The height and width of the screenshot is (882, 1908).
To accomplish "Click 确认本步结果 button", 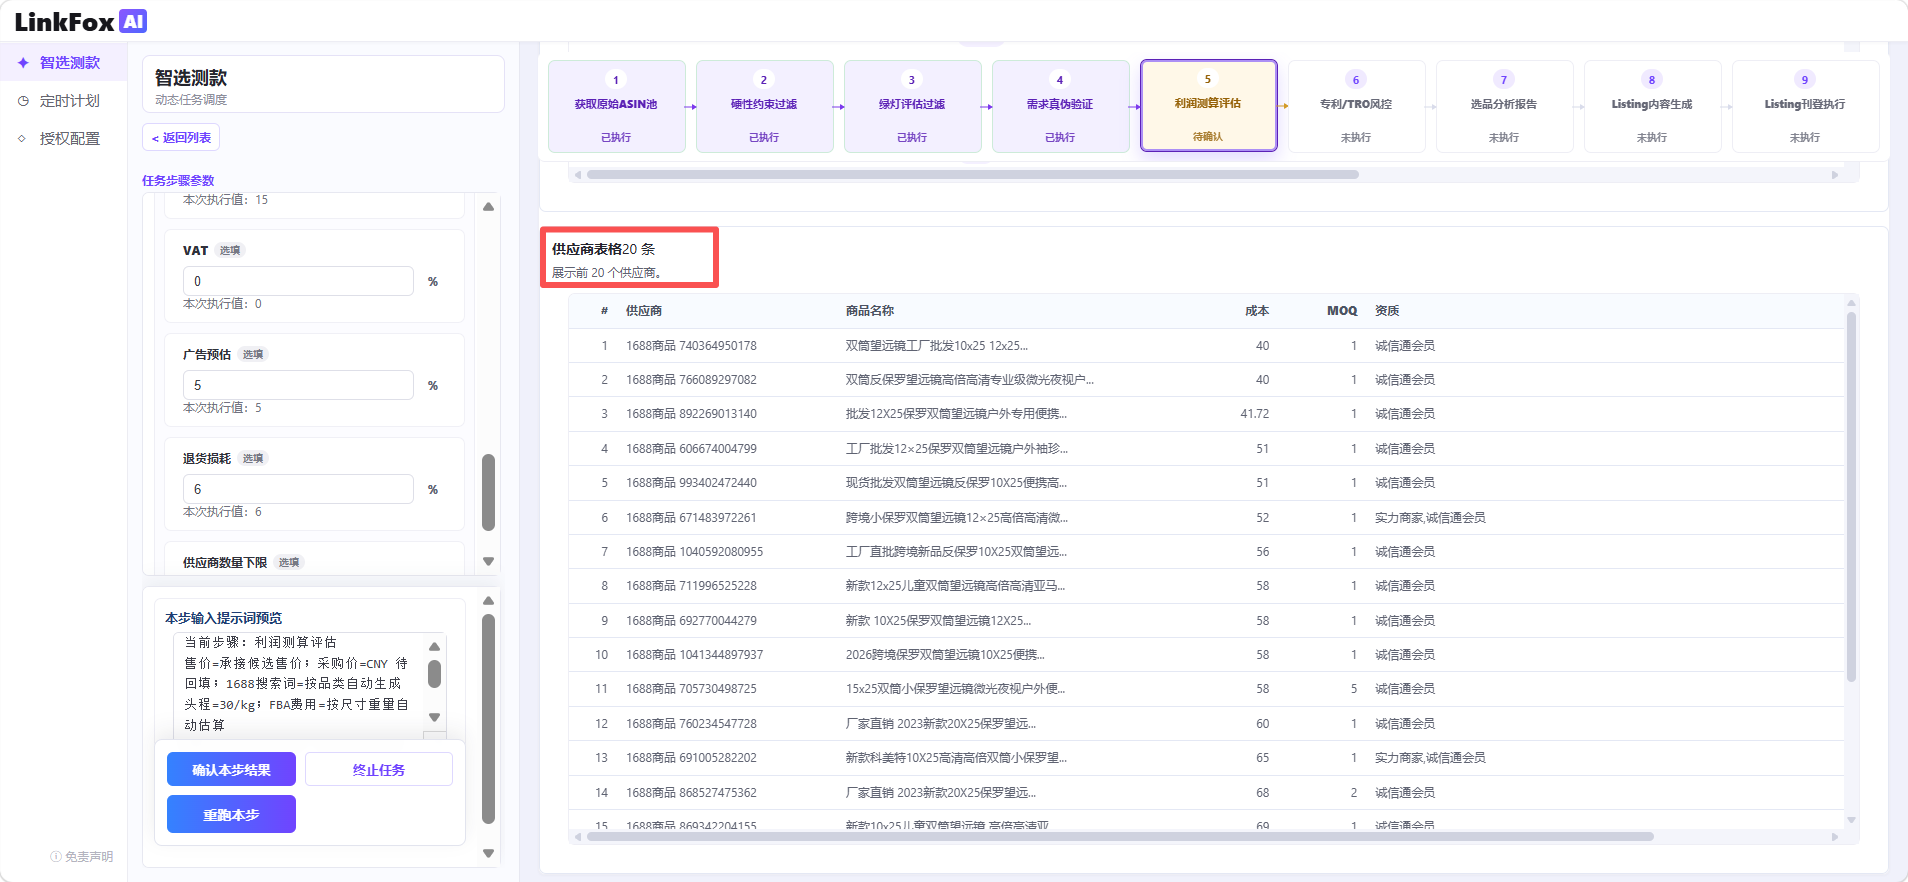I will (231, 769).
